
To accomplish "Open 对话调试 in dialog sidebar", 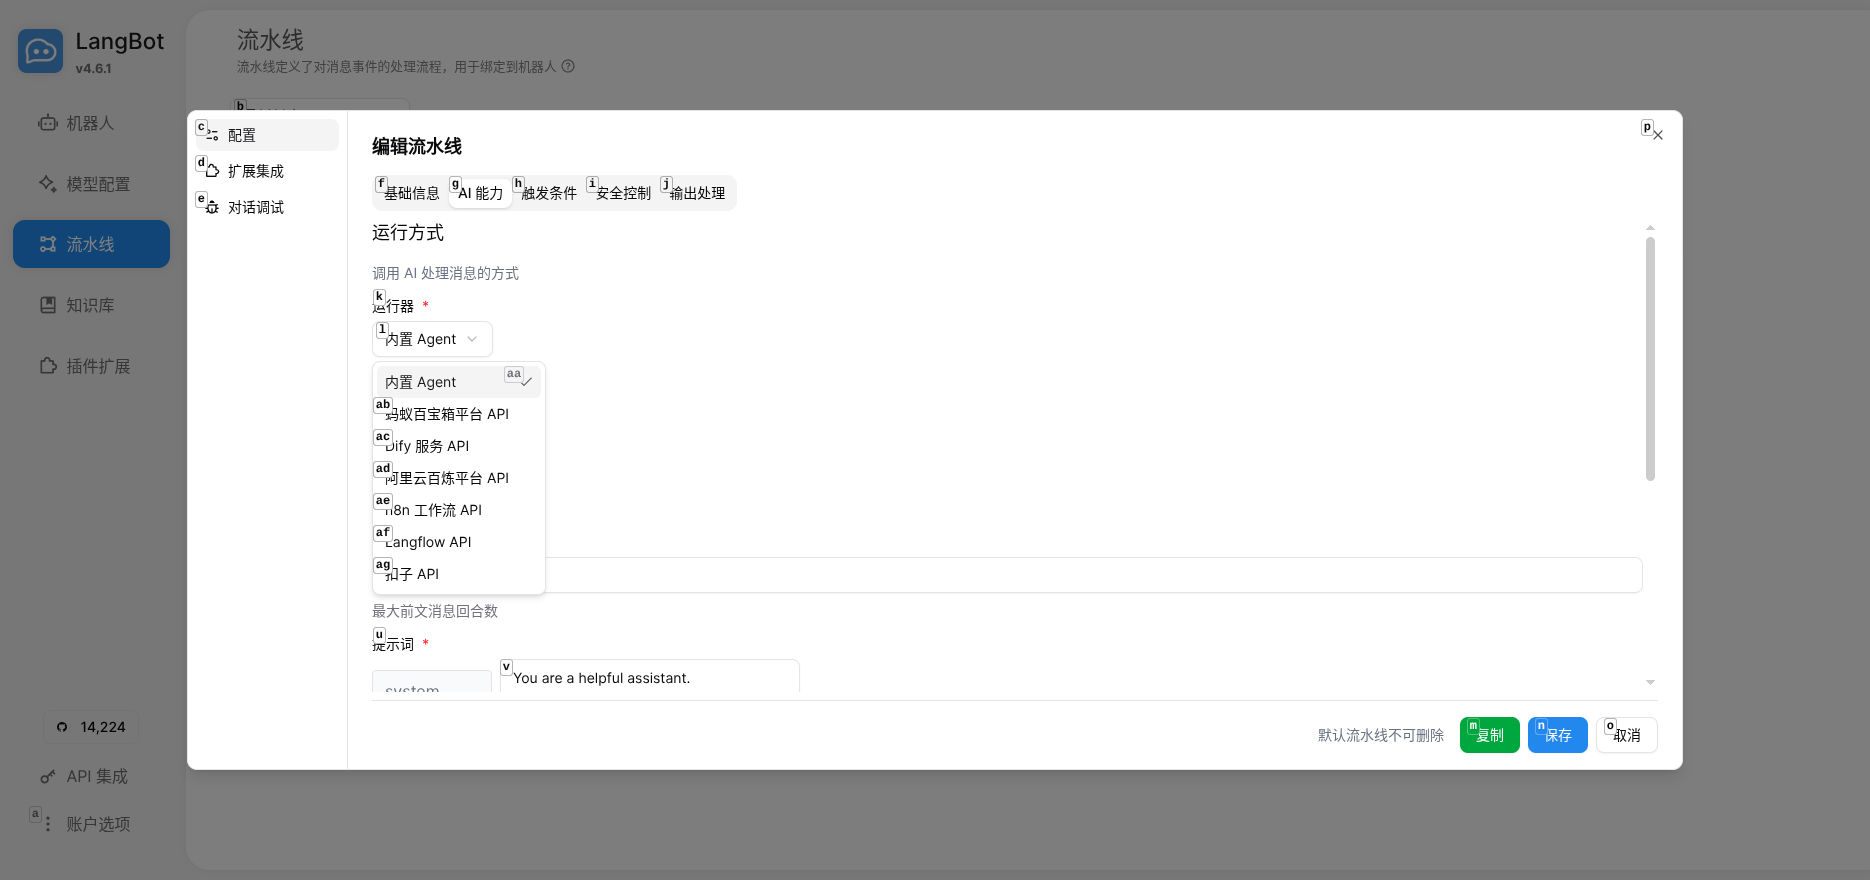I will click(x=256, y=207).
